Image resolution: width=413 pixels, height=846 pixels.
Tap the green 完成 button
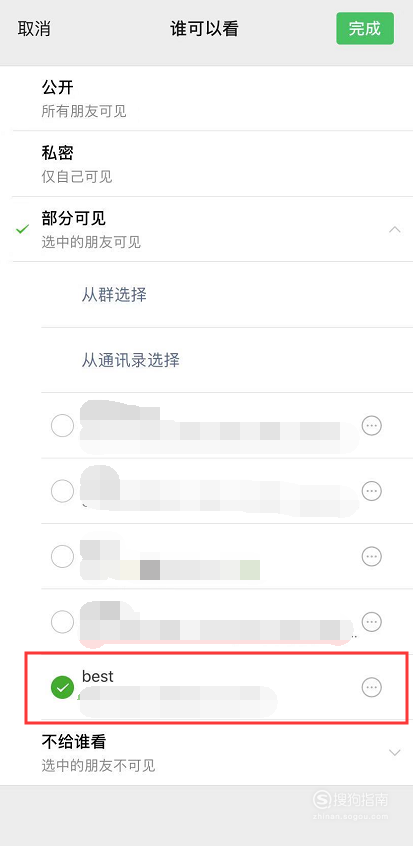click(365, 29)
